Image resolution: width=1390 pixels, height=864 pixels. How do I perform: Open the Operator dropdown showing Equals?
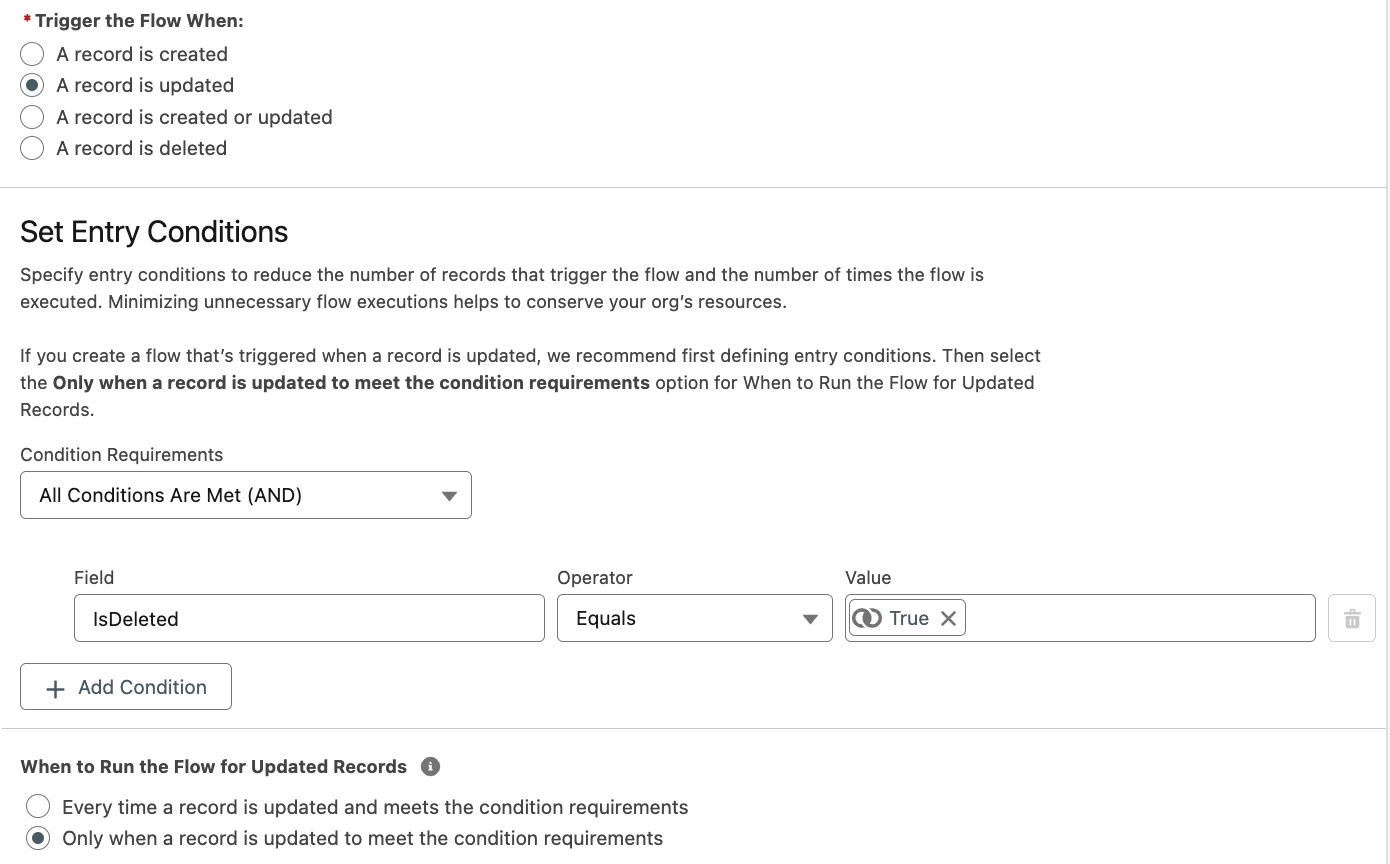point(694,618)
